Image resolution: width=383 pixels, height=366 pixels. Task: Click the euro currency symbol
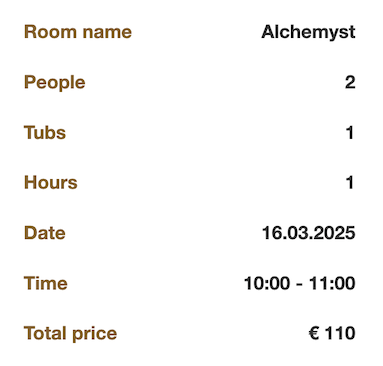click(314, 333)
